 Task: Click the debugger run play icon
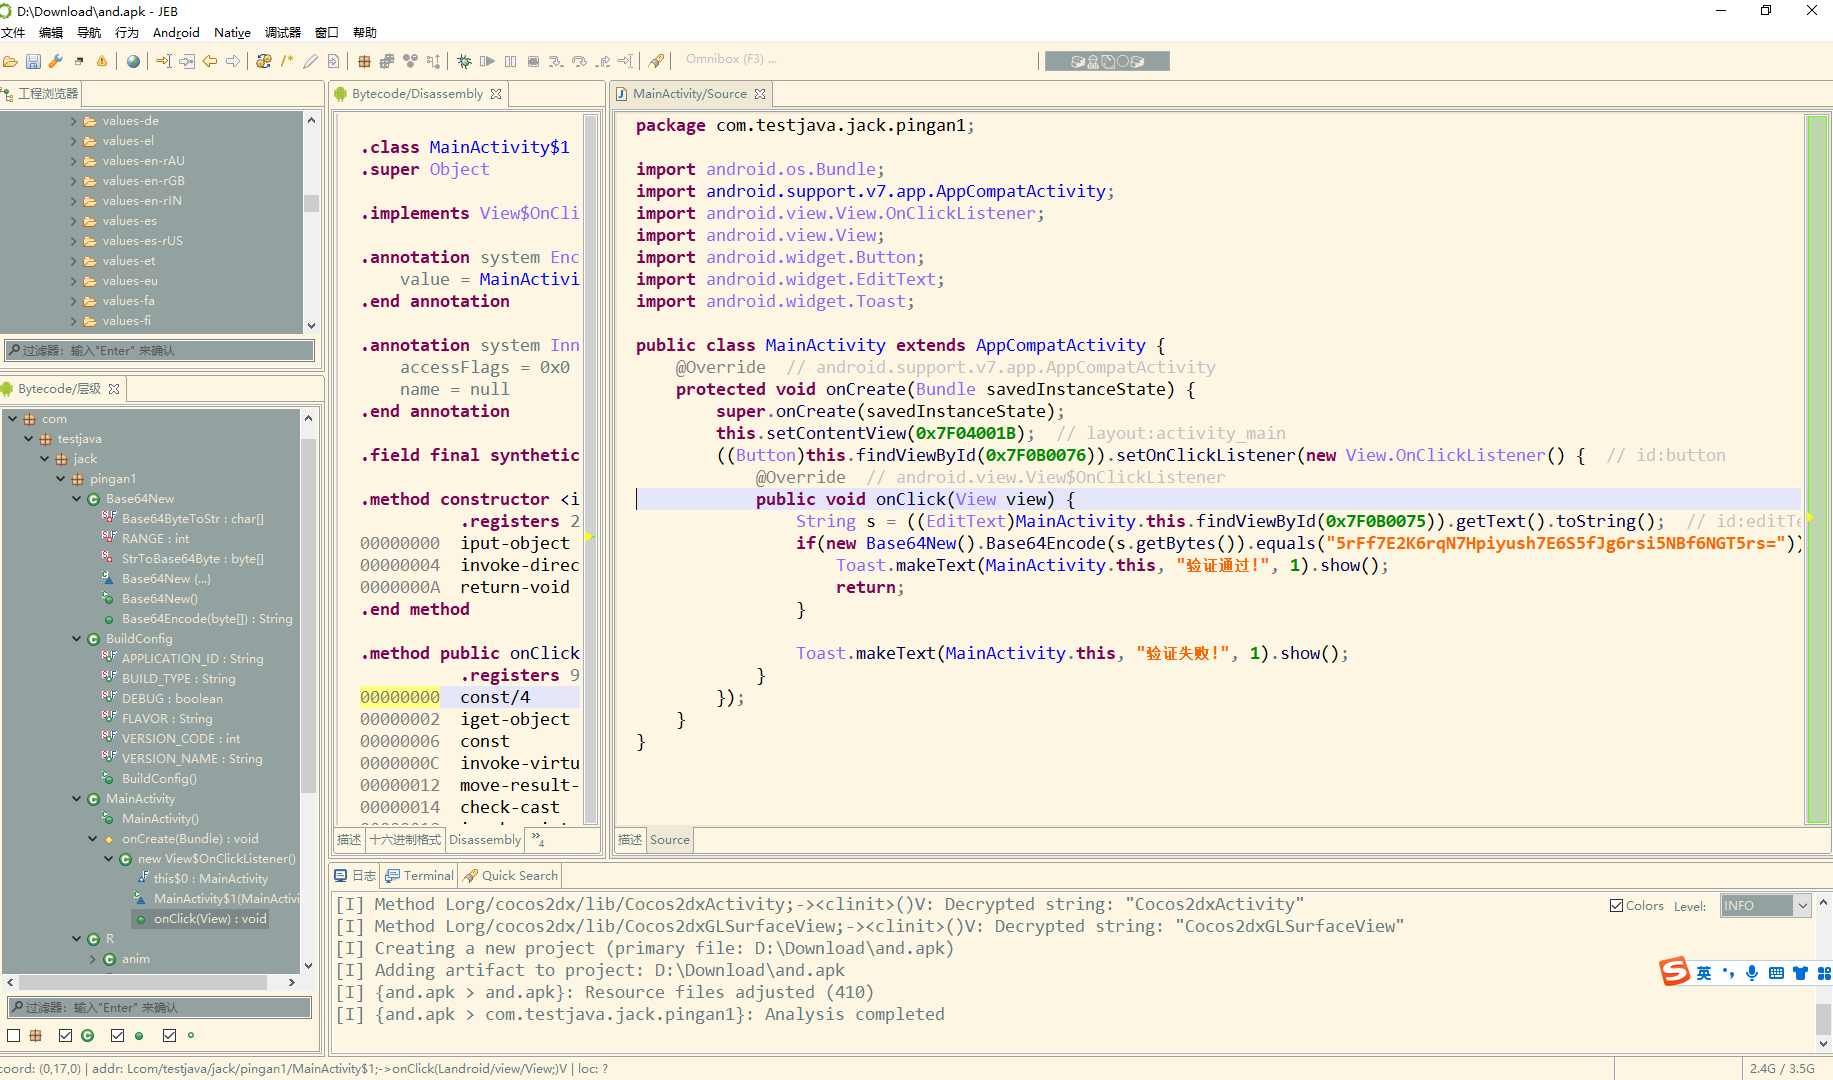tap(487, 61)
